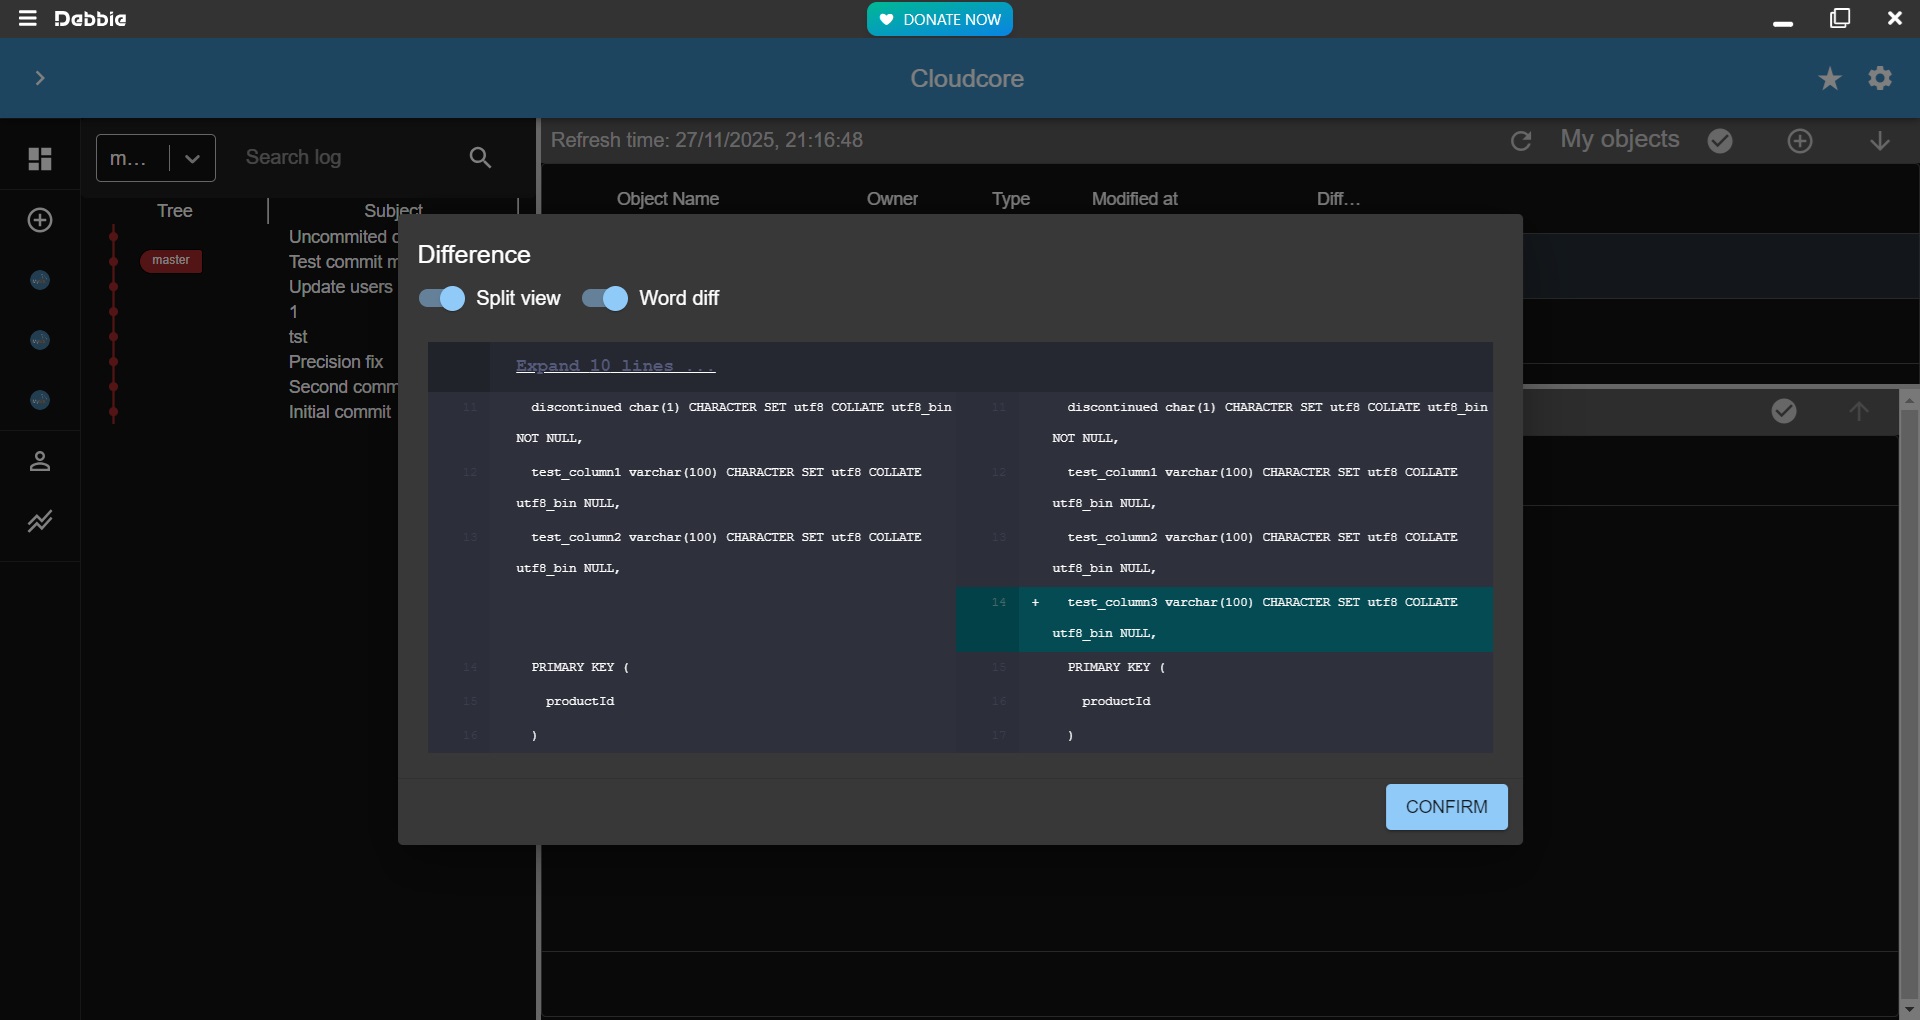This screenshot has width=1920, height=1020.
Task: Toggle the My objects checkmark
Action: 1720,141
